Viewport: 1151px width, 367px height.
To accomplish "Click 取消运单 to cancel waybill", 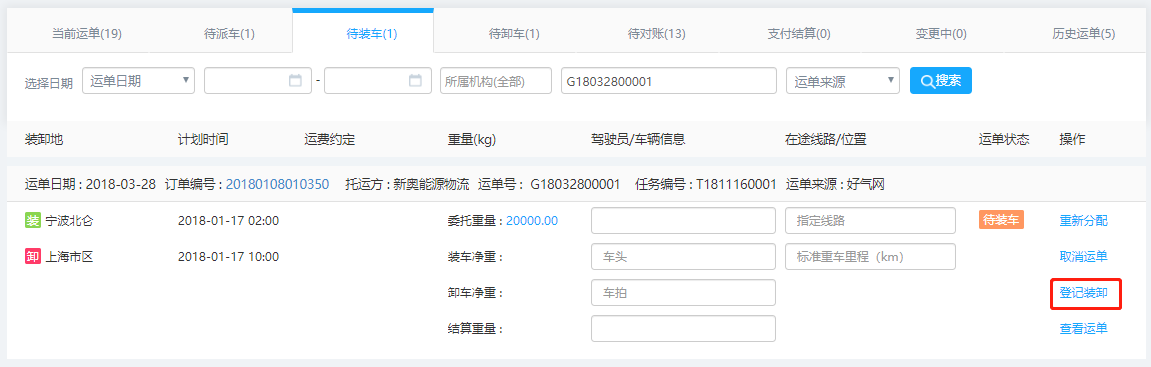I will point(1083,257).
